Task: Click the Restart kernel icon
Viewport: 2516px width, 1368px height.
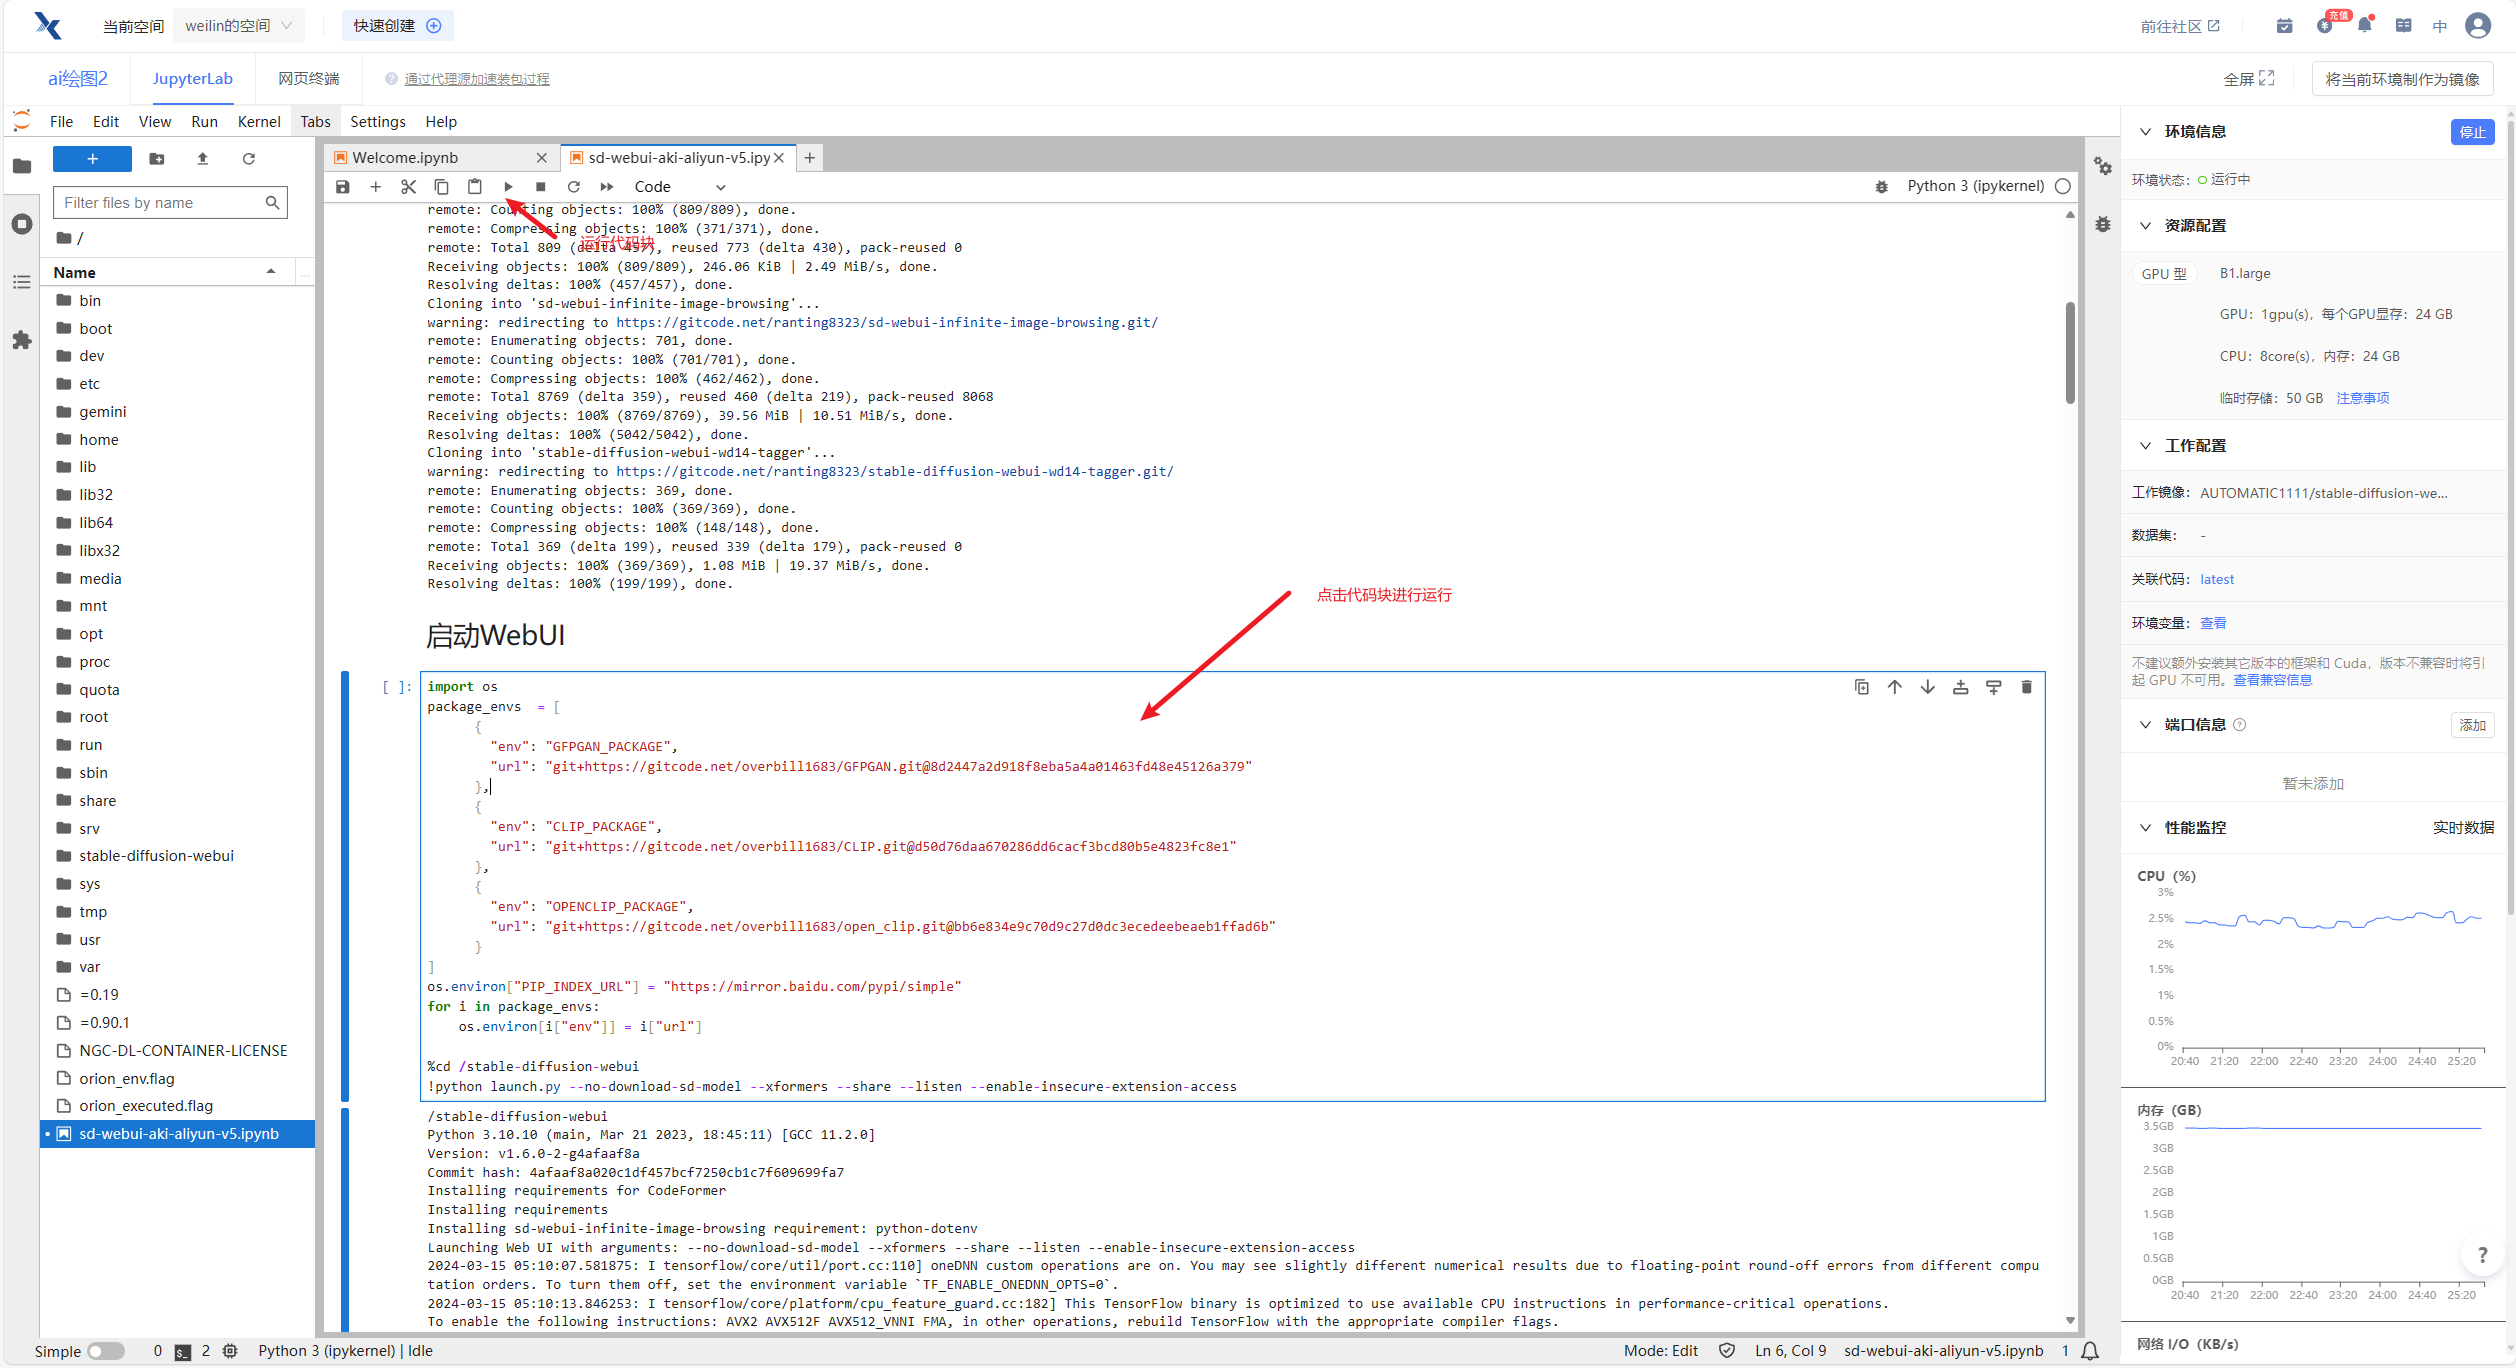Action: (574, 185)
